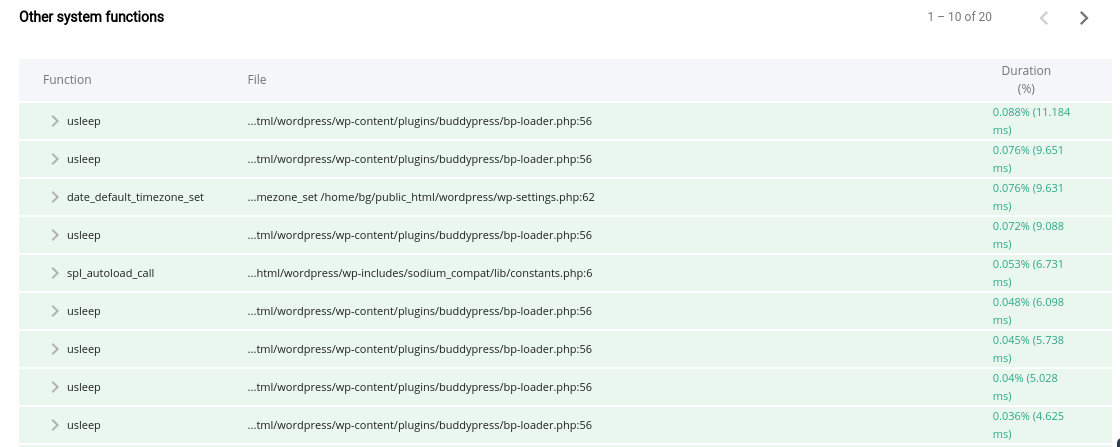
Task: Expand the usleep row with 4.625 ms duration
Action: [54, 425]
